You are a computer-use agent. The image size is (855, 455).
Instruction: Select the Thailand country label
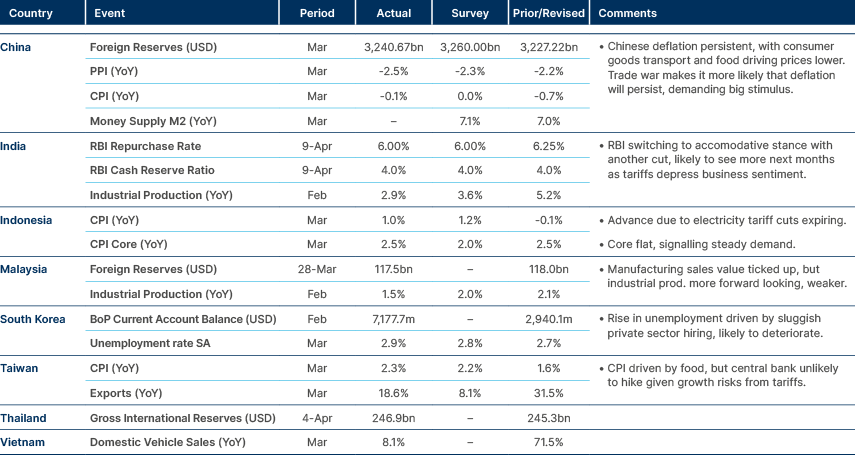[x=24, y=417]
